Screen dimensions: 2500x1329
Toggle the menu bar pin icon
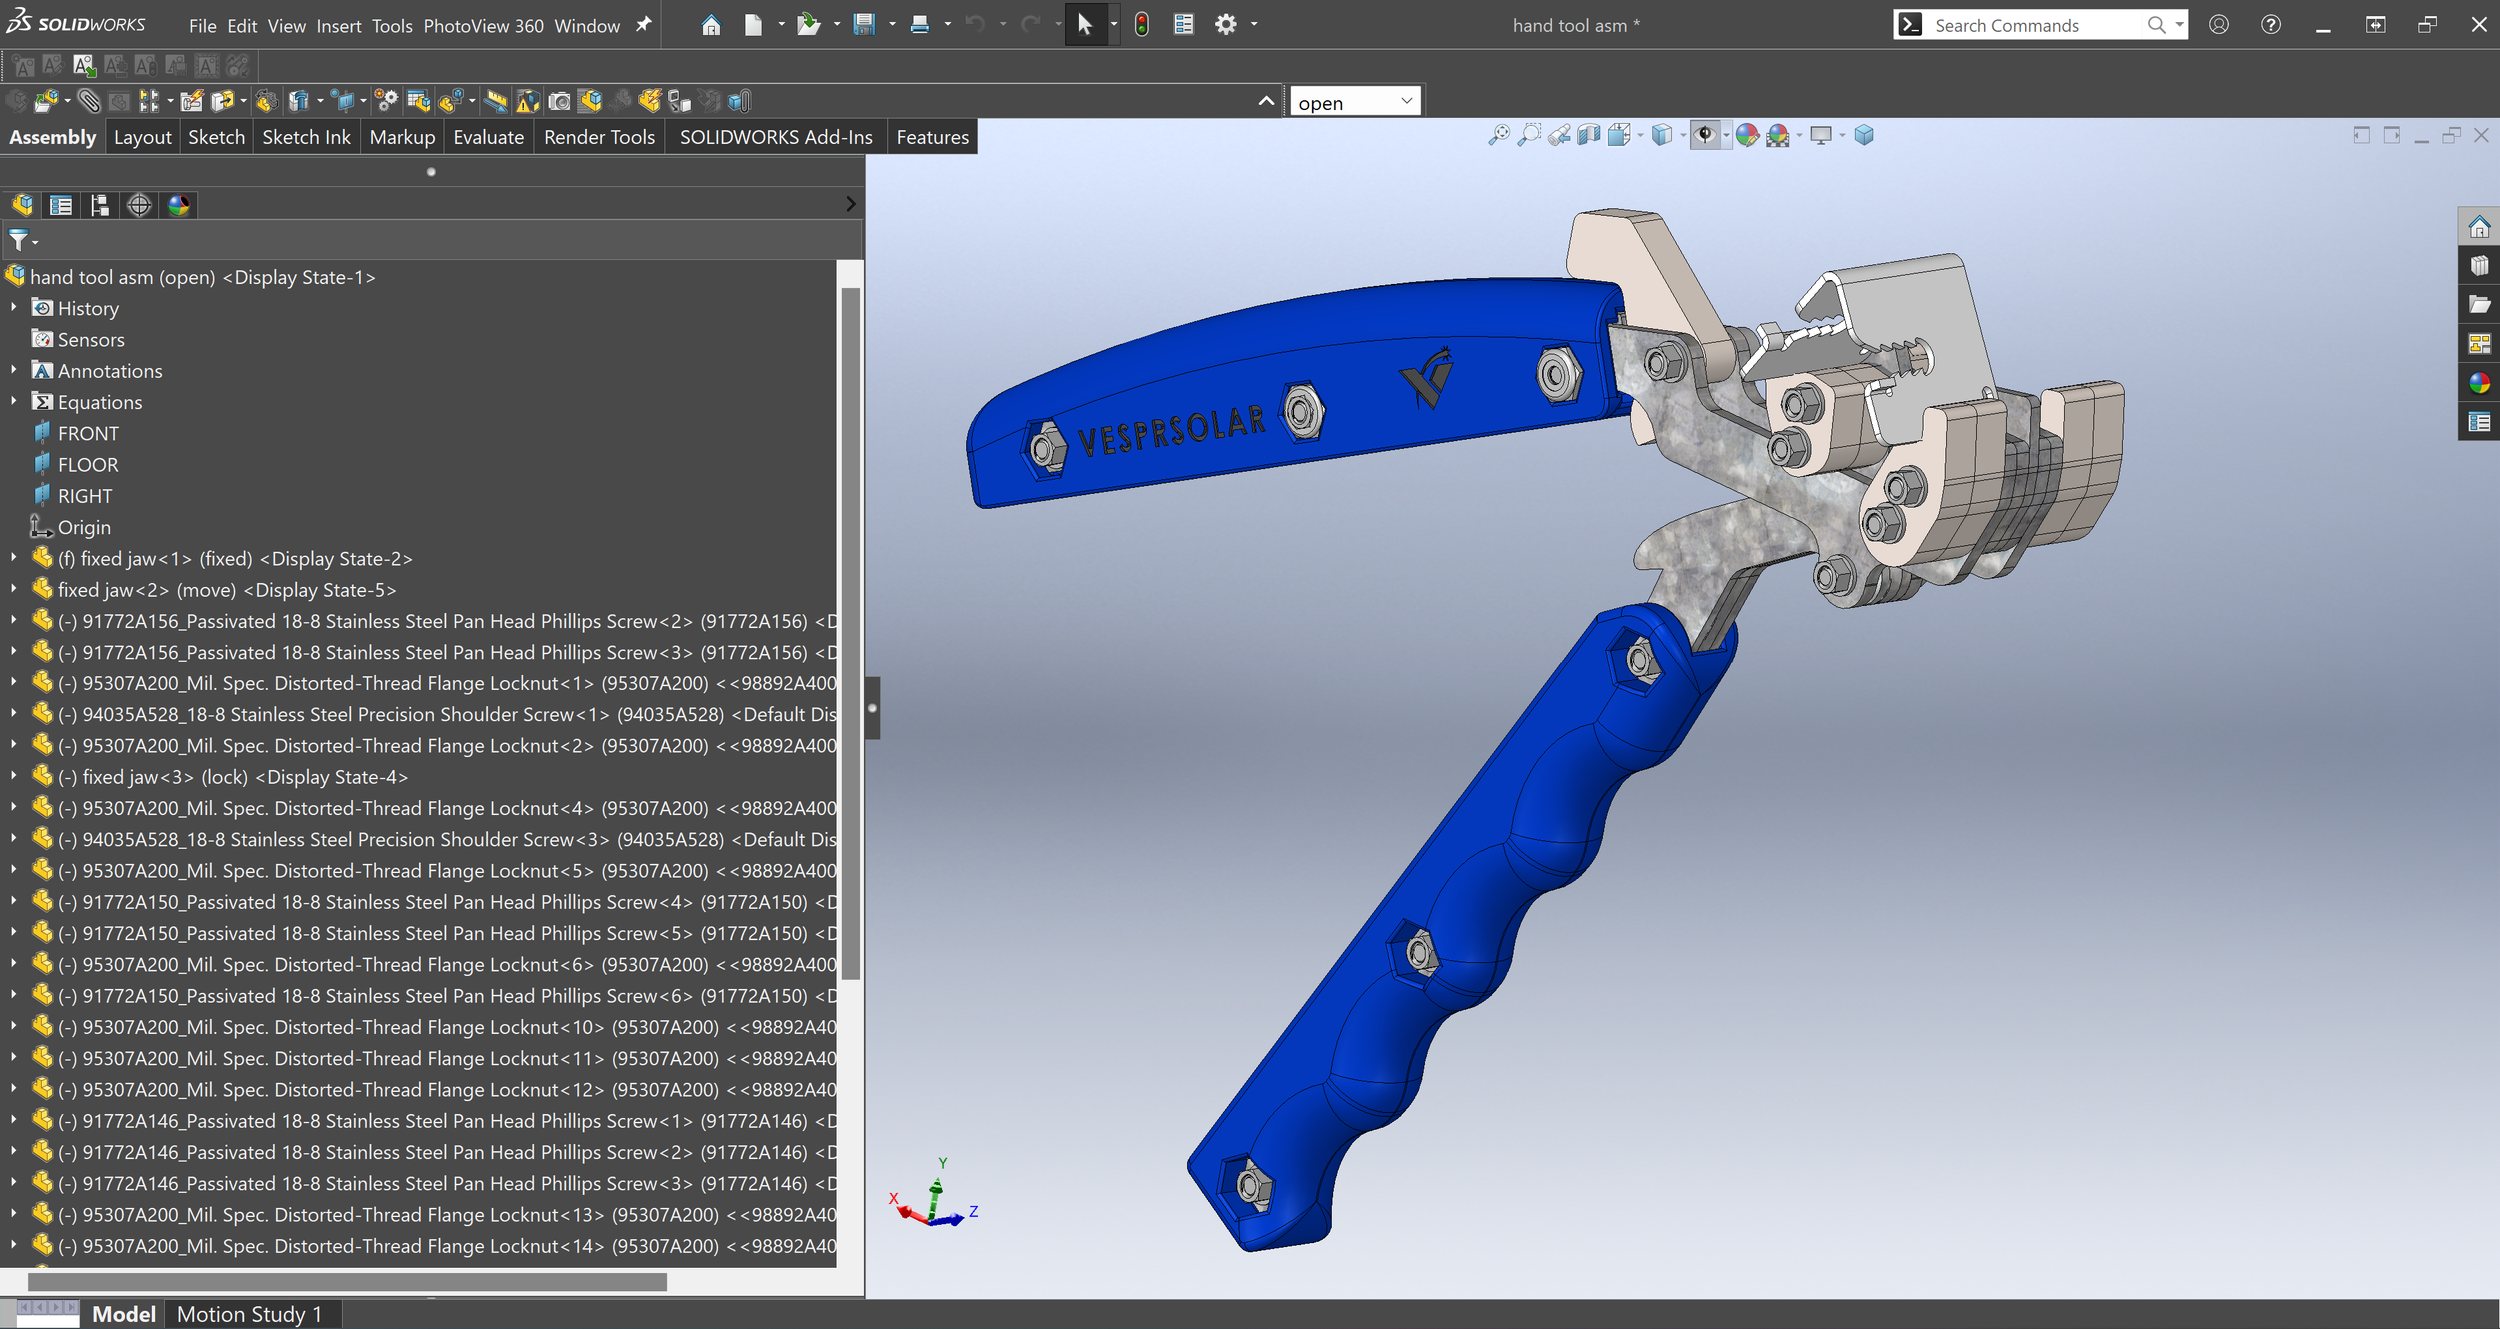coord(644,25)
